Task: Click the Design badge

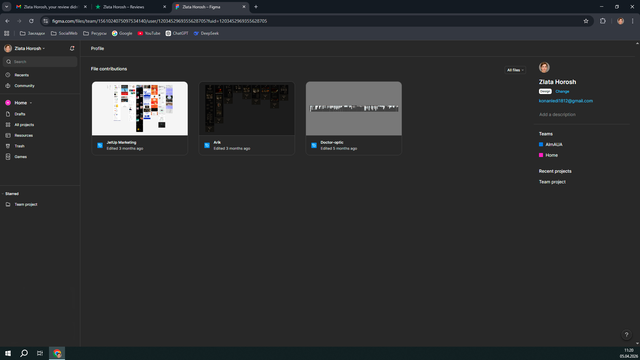Action: (545, 91)
